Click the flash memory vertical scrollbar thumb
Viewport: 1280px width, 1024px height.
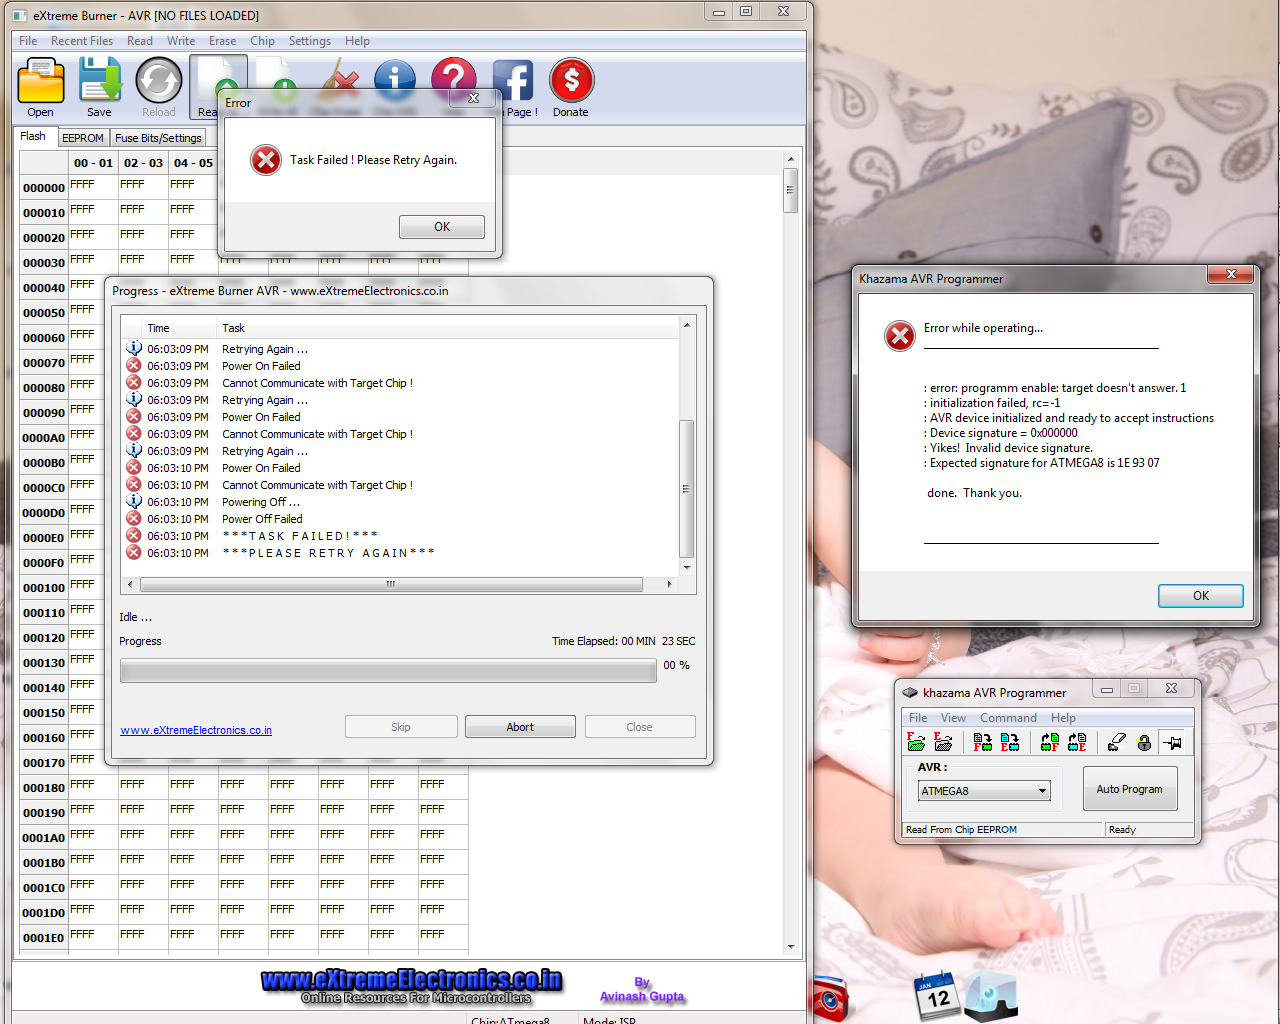click(x=790, y=190)
